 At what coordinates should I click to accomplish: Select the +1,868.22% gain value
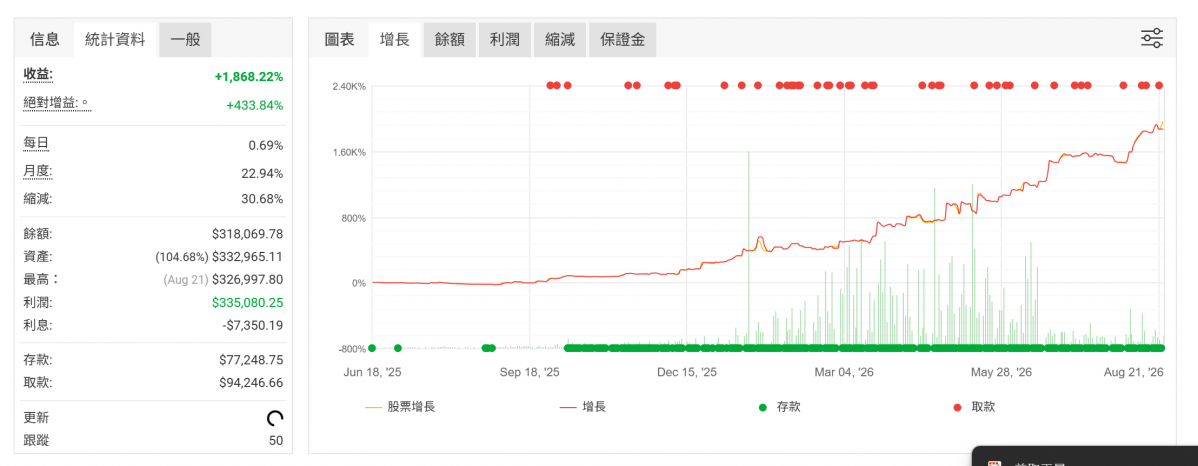point(248,77)
